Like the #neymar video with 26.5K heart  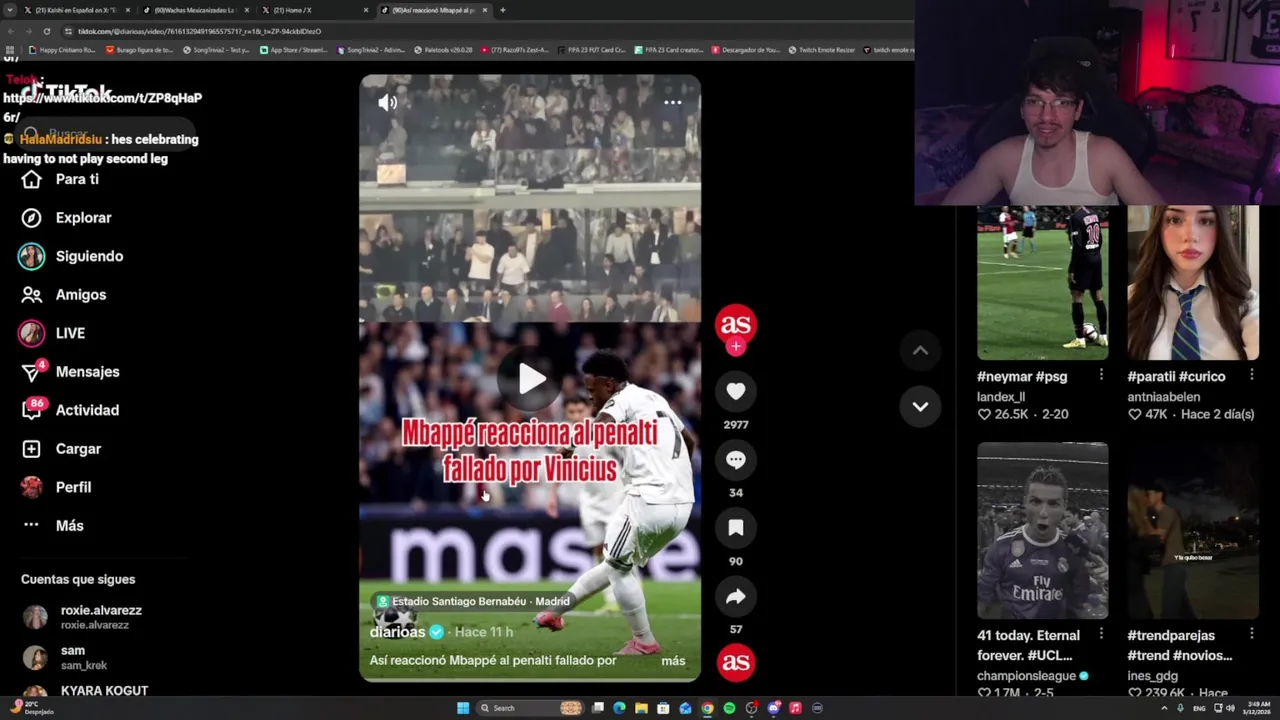(984, 414)
